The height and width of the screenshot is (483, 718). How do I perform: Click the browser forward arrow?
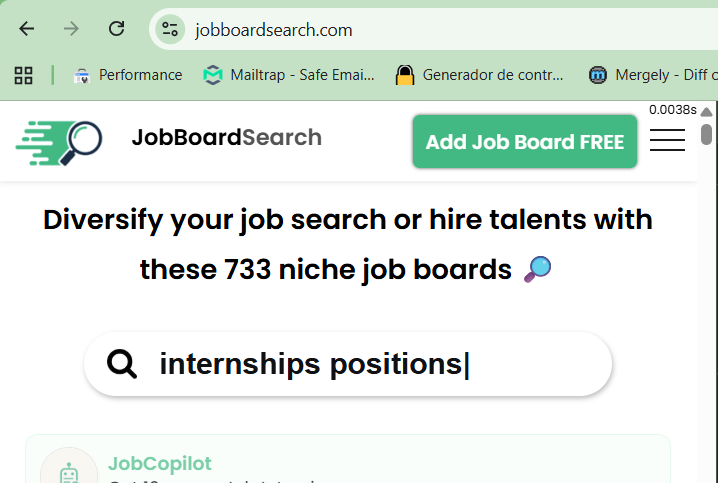tap(71, 29)
